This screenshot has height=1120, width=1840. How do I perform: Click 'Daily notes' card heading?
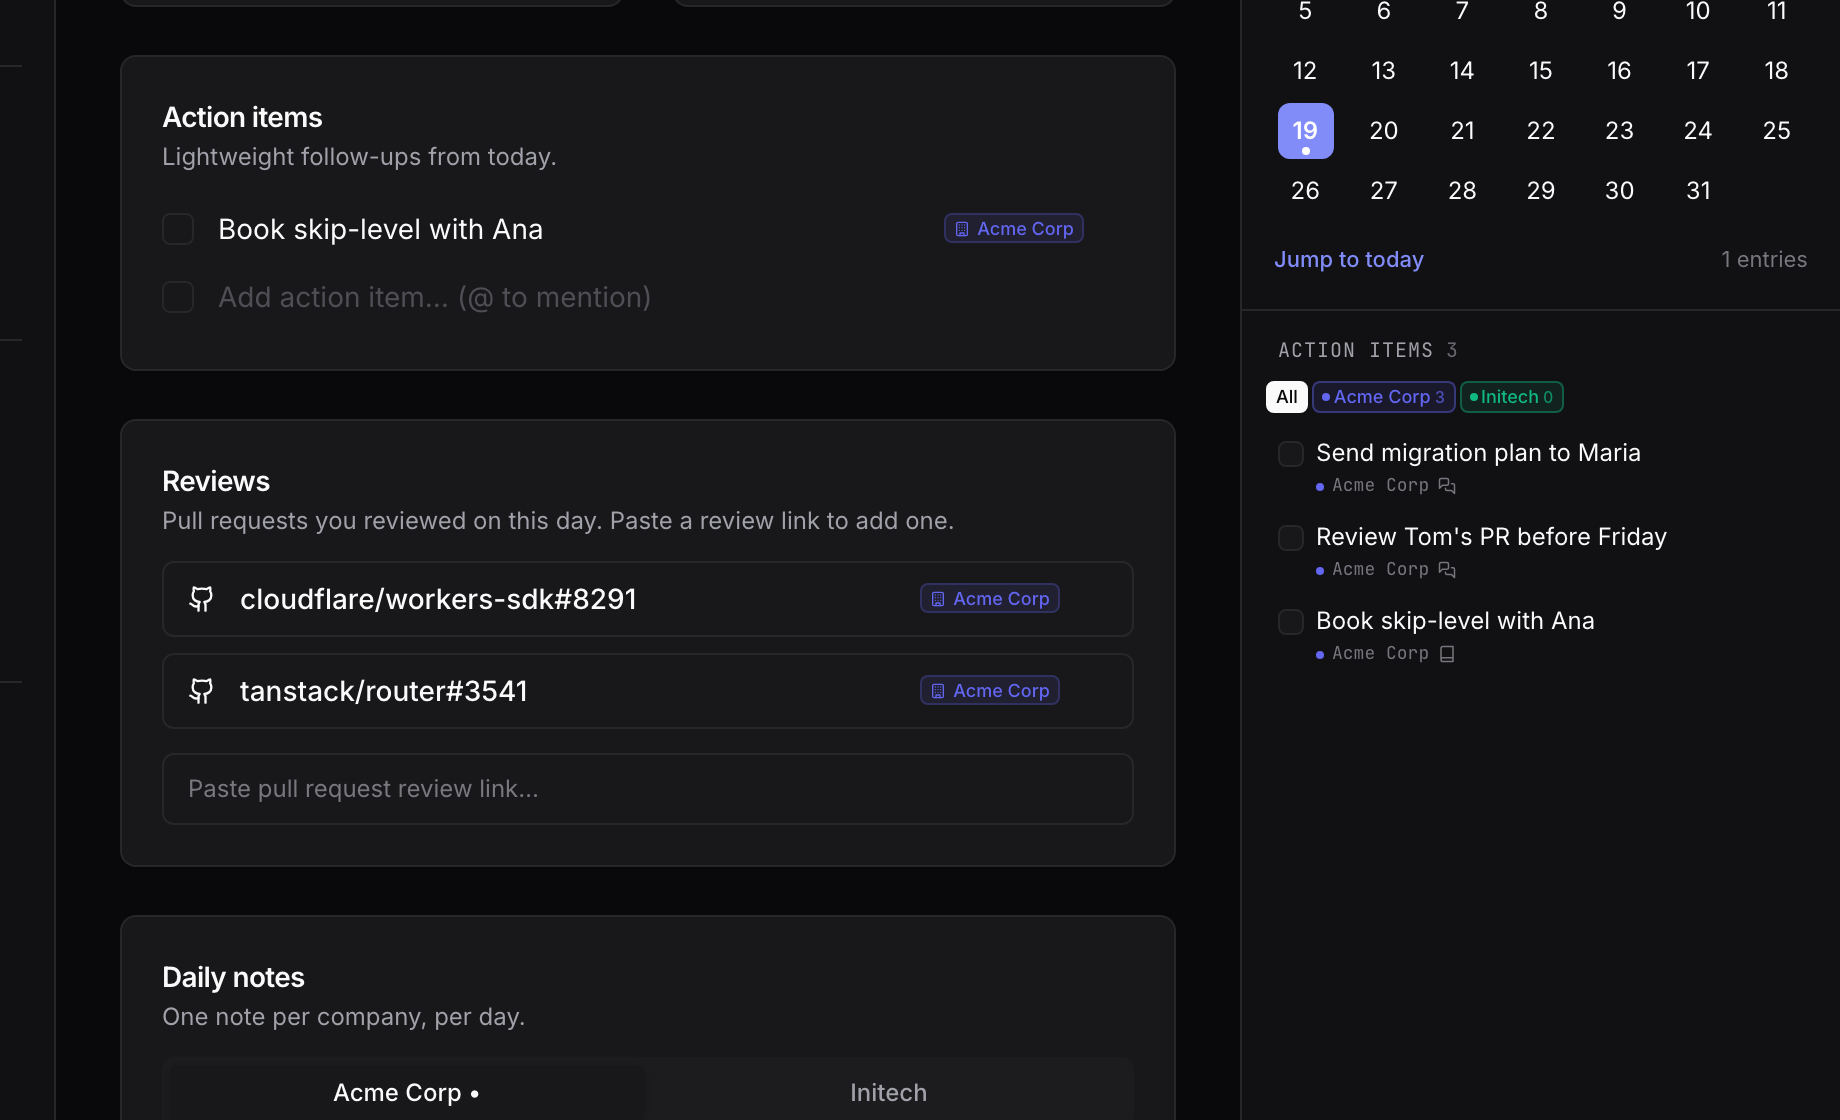coord(233,978)
